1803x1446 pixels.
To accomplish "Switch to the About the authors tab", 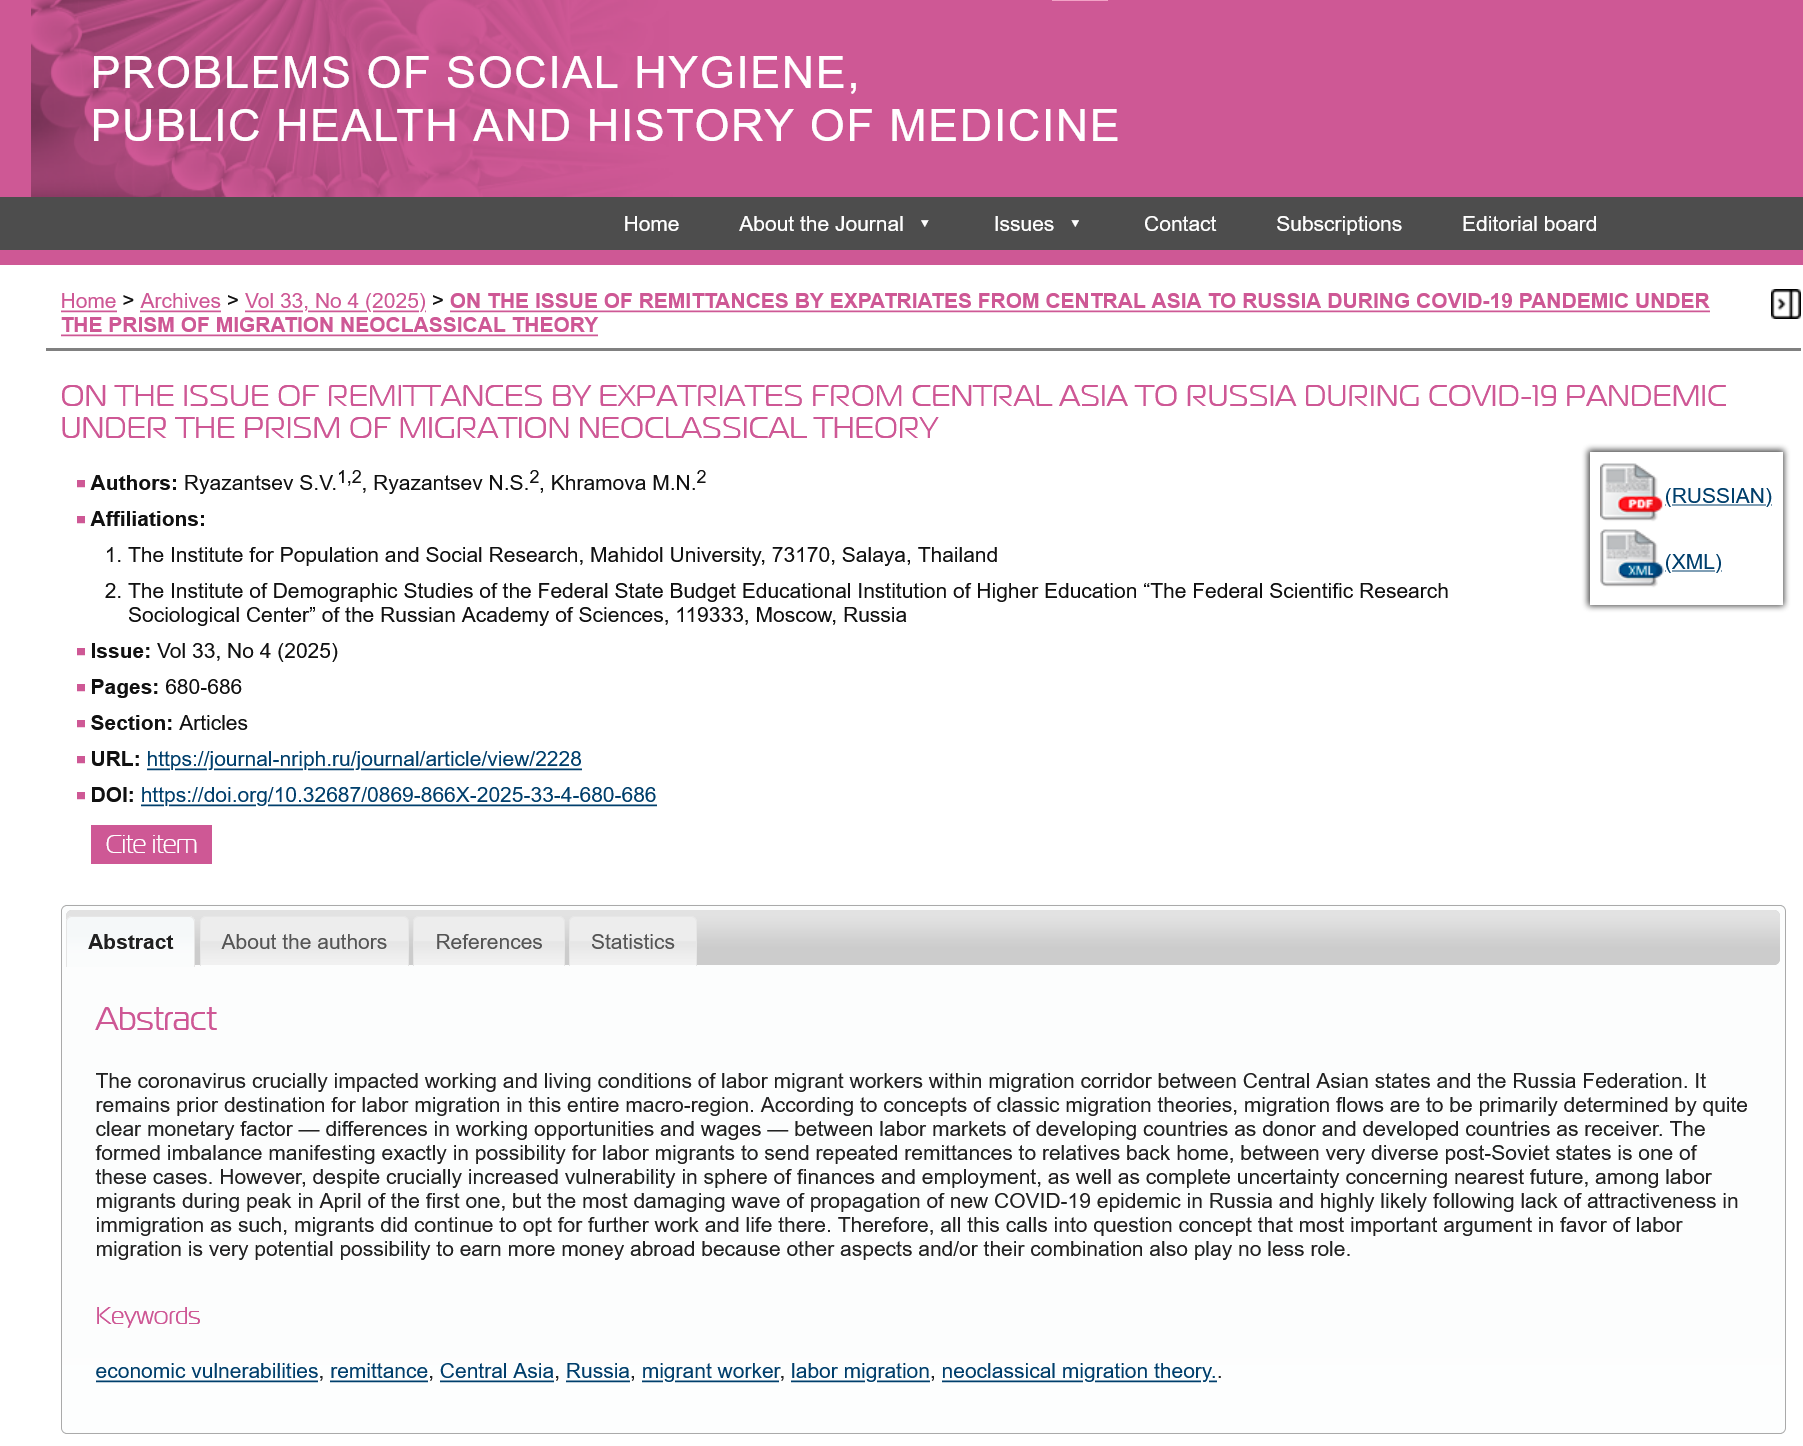I will point(304,942).
